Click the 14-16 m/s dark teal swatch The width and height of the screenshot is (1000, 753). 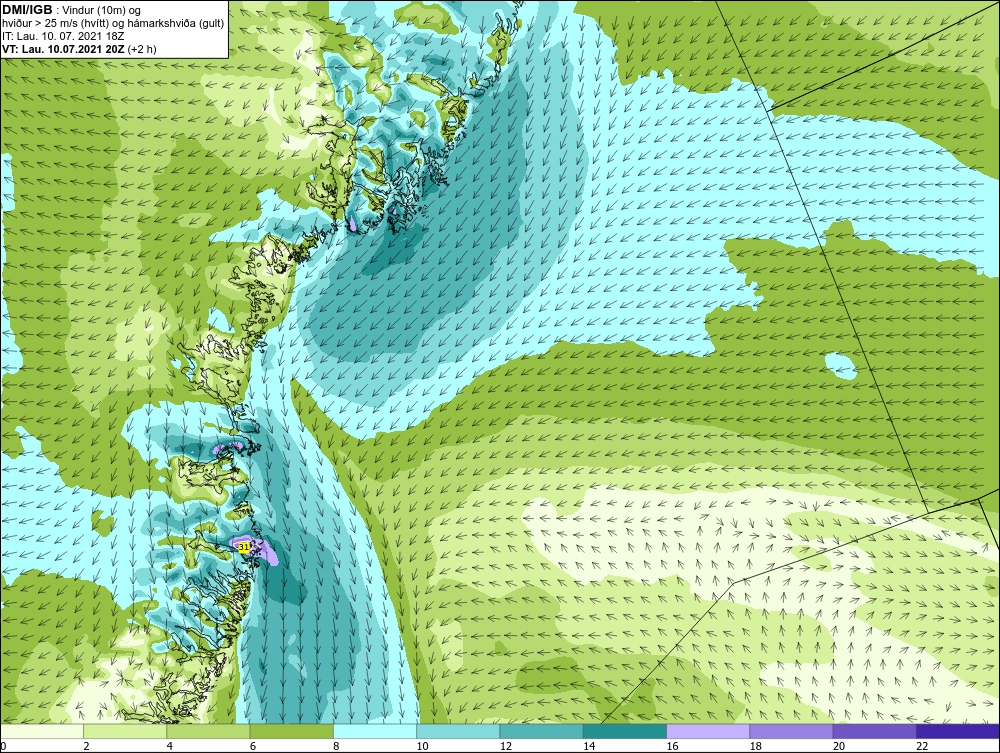(x=625, y=731)
